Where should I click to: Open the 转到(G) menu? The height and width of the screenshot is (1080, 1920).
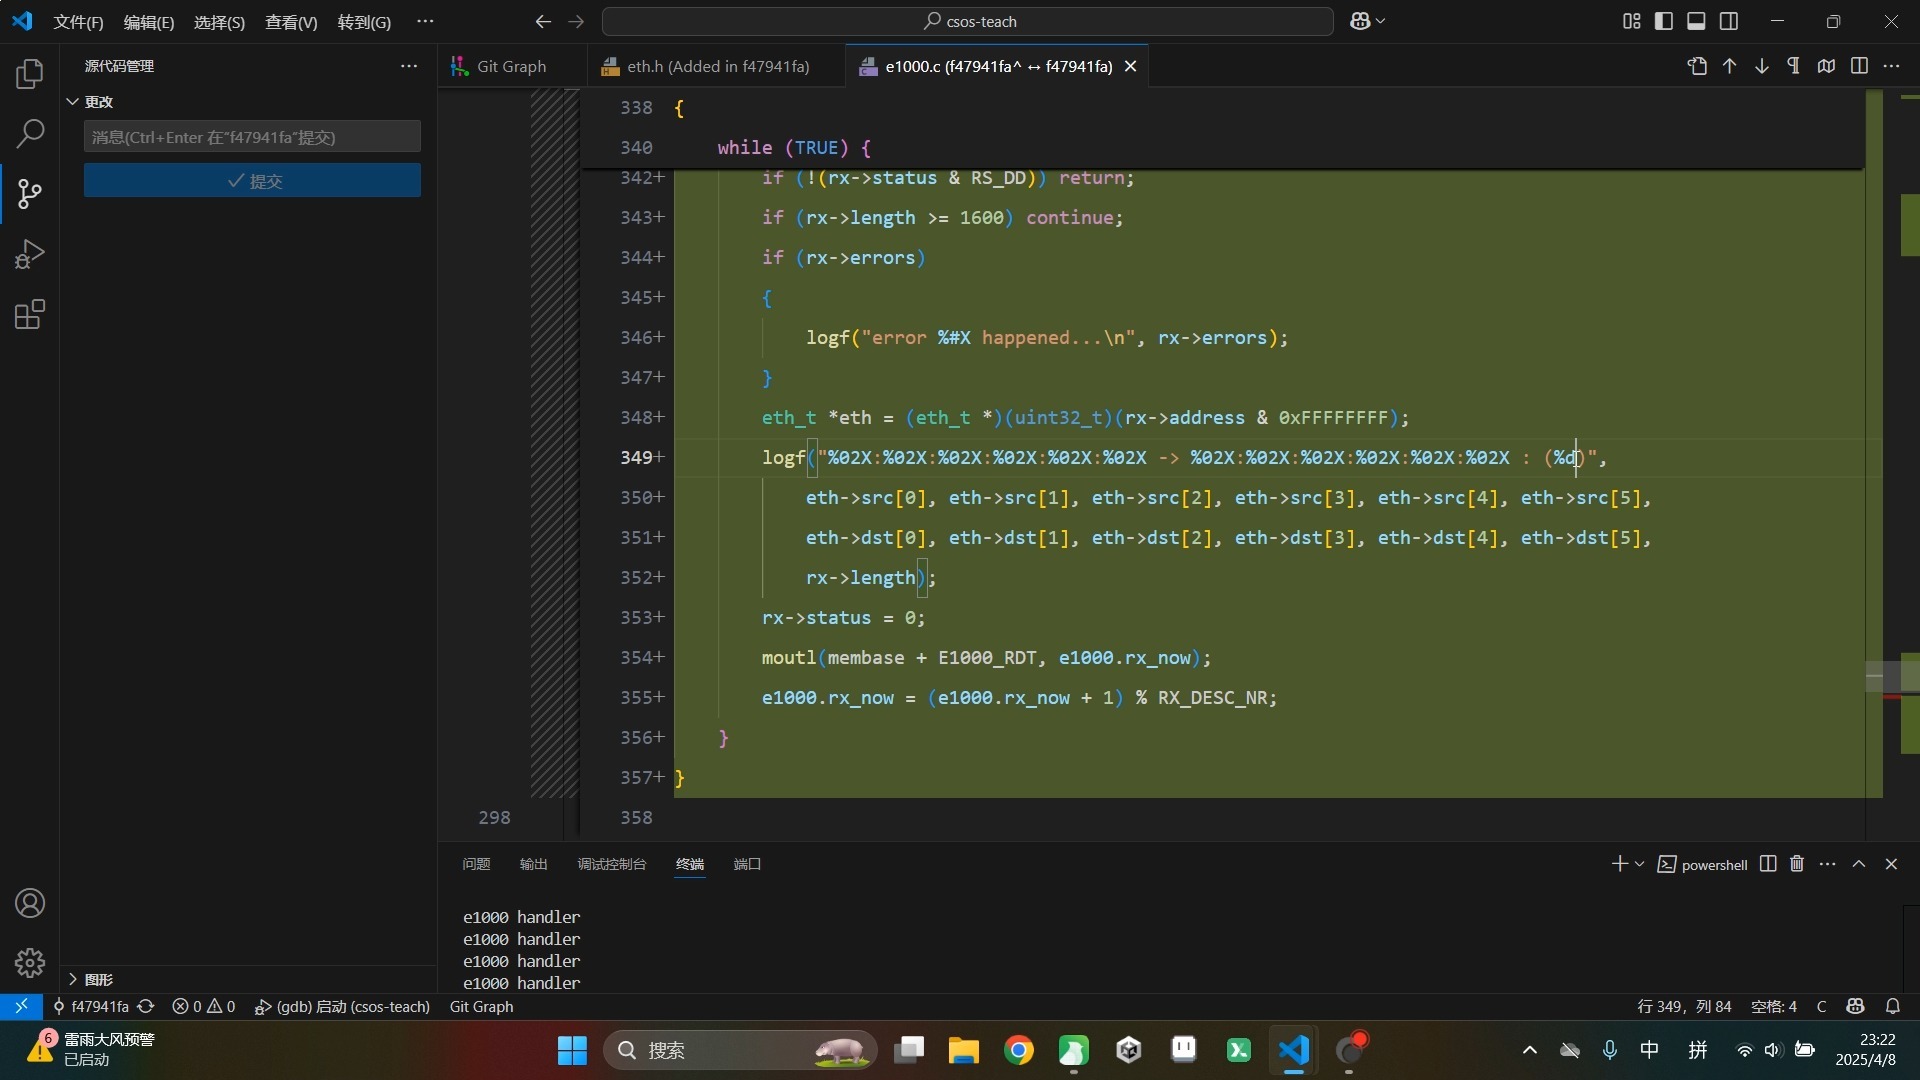pos(364,22)
